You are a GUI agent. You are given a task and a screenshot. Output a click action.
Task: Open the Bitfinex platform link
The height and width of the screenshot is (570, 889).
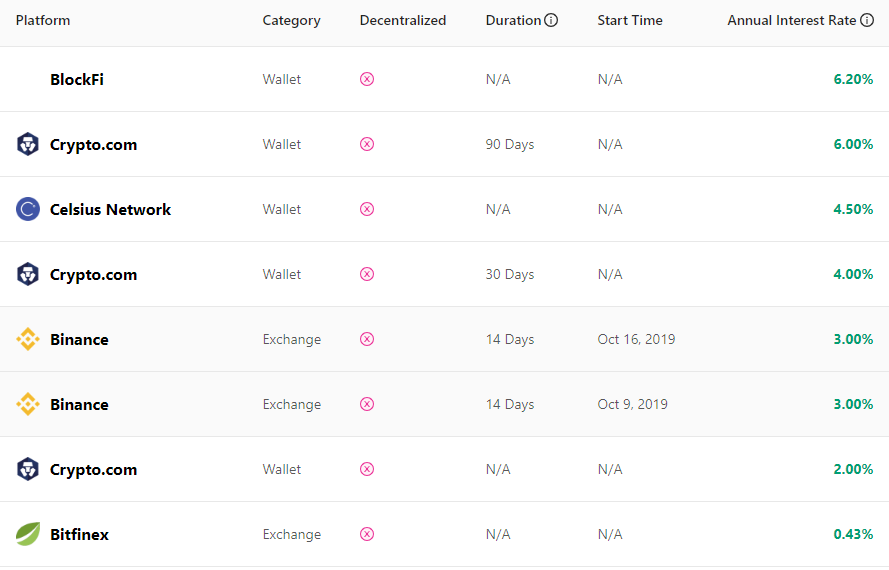tap(79, 534)
